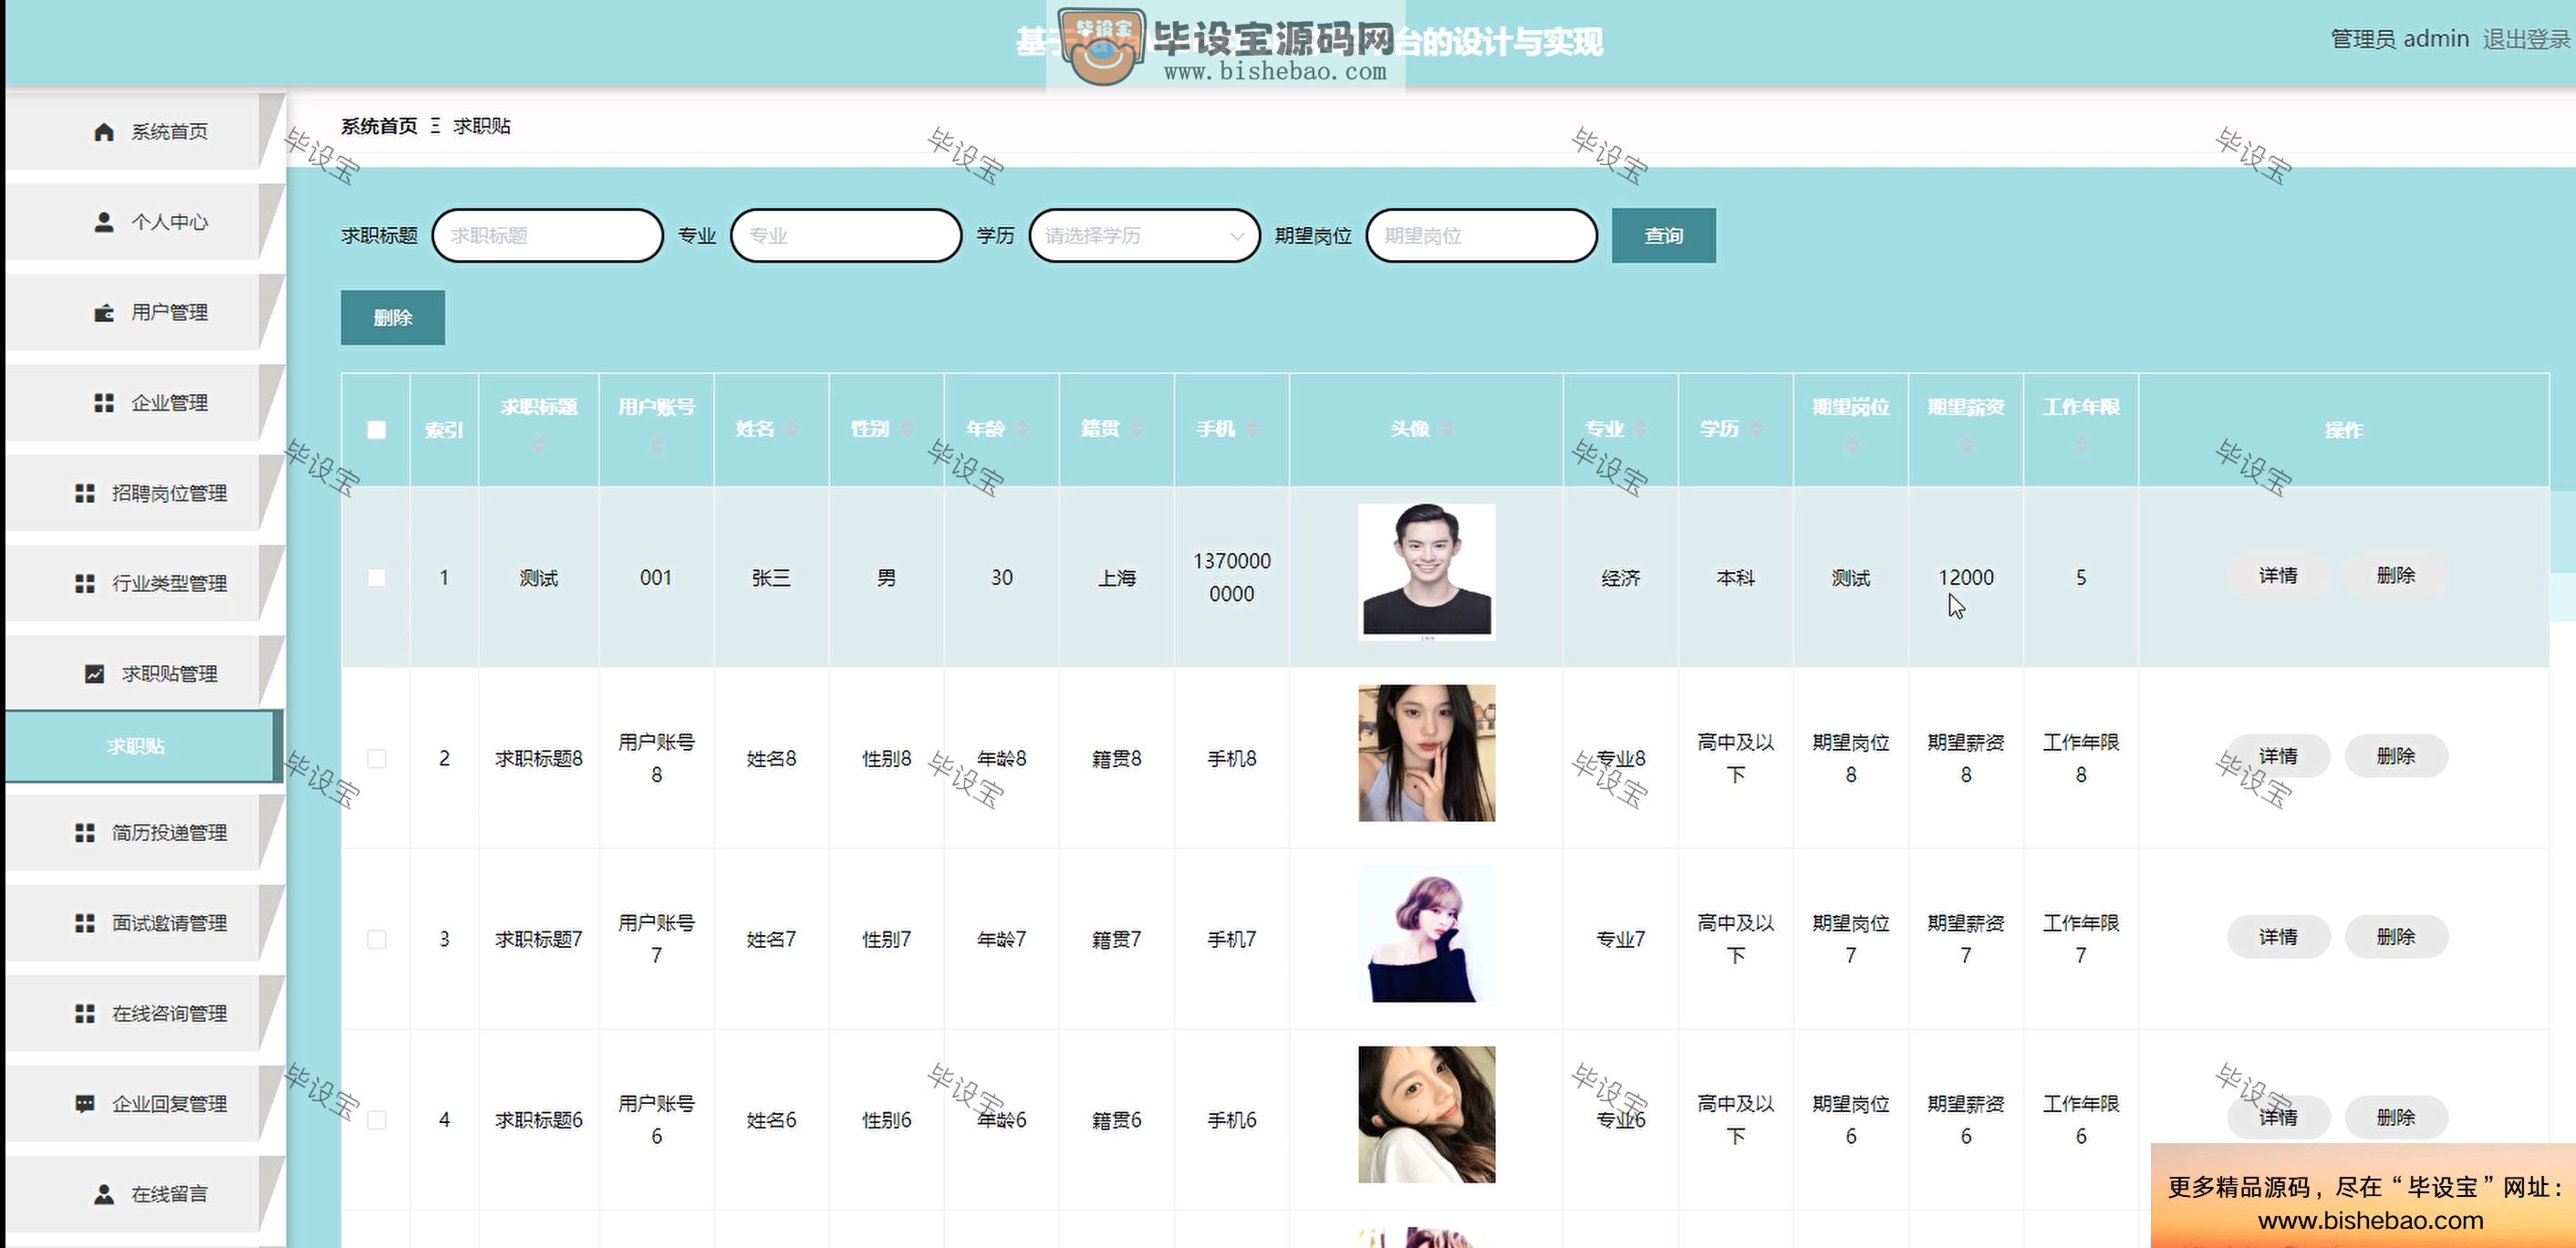Click 删除 for the 张三 row

click(2396, 576)
